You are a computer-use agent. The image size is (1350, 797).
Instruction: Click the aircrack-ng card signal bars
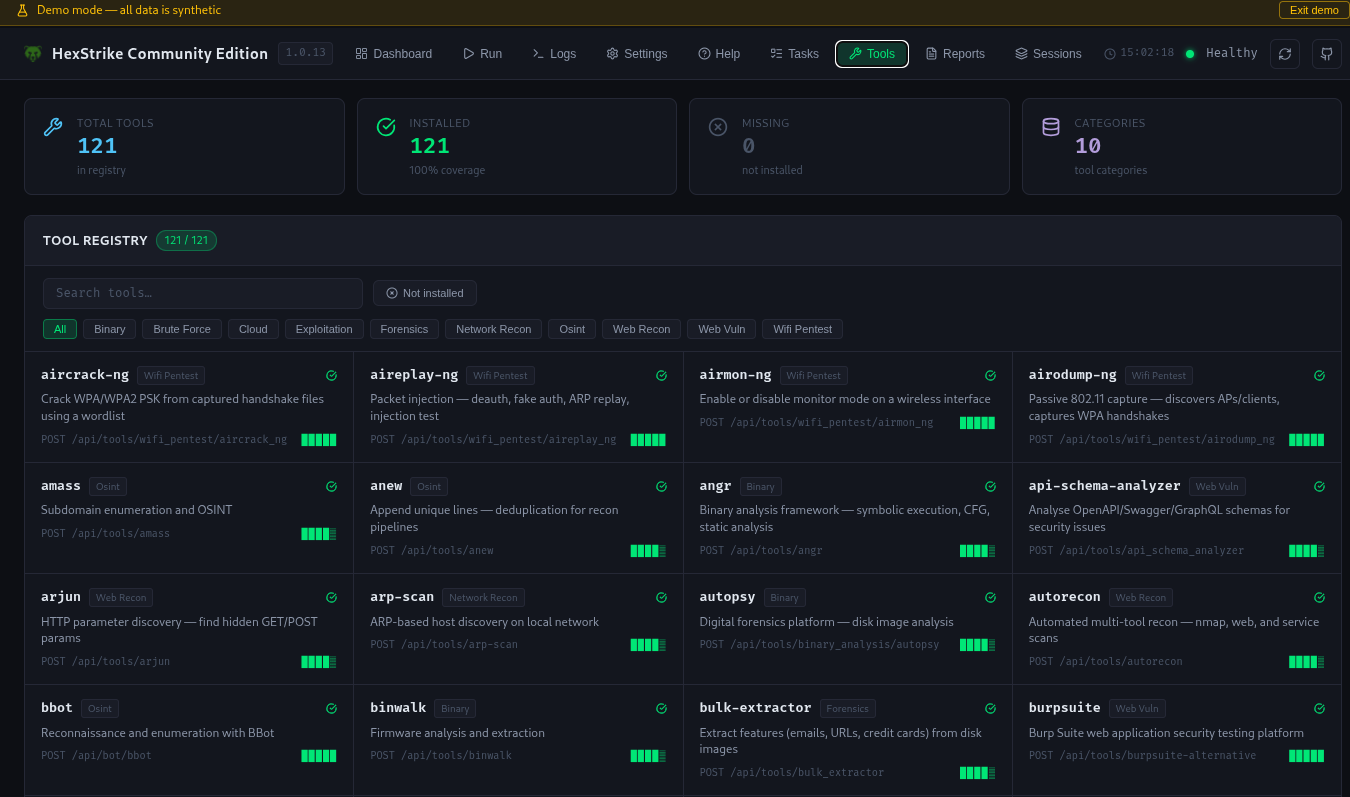point(319,439)
